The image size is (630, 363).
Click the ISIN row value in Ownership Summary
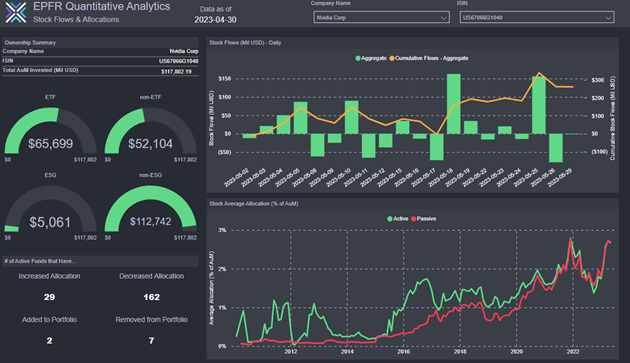179,61
